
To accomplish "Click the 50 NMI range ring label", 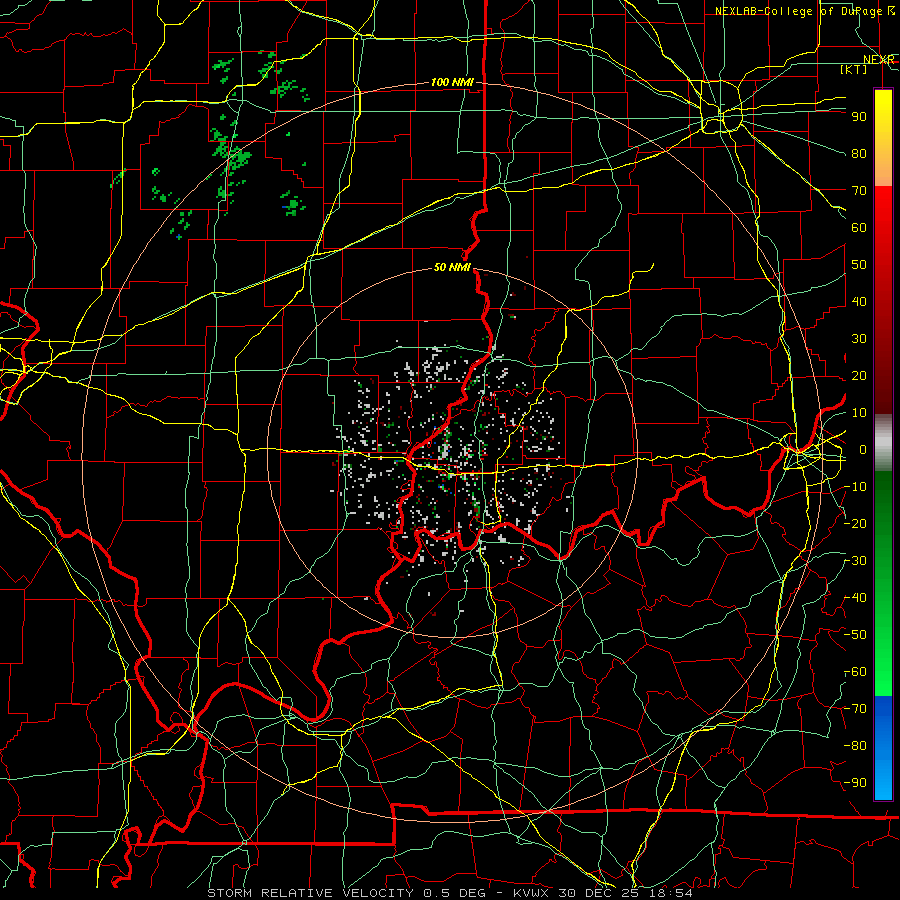I will [x=452, y=267].
